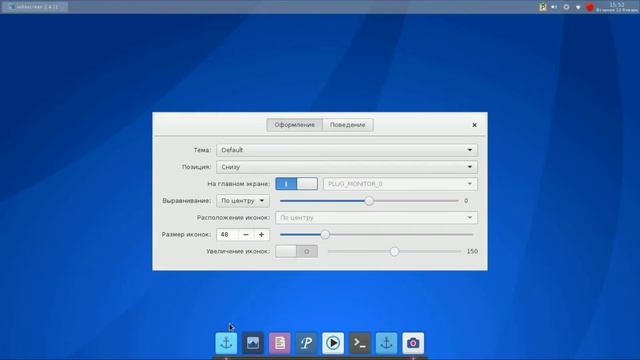Open the Тема dropdown showing Default
640x360 pixels.
(x=347, y=150)
